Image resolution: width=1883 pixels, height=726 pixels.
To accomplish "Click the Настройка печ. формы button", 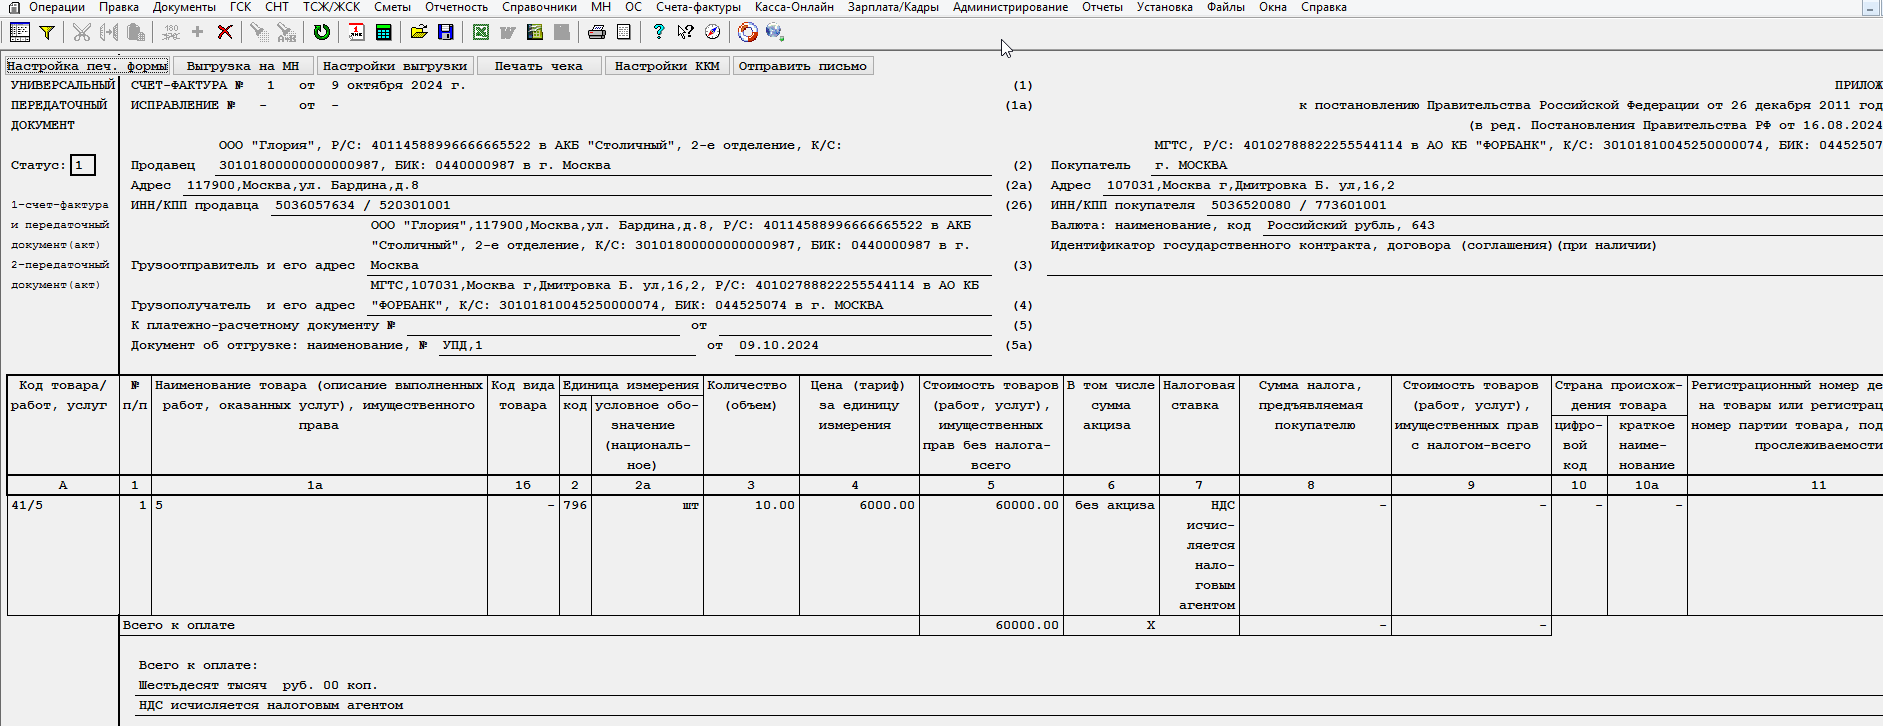I will pyautogui.click(x=87, y=66).
